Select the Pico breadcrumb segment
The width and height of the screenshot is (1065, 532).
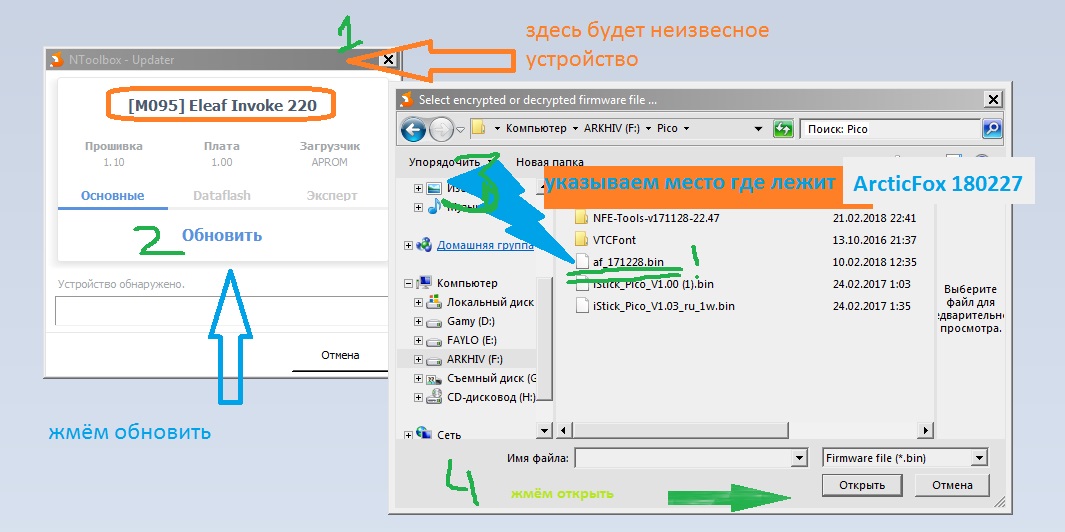(667, 128)
